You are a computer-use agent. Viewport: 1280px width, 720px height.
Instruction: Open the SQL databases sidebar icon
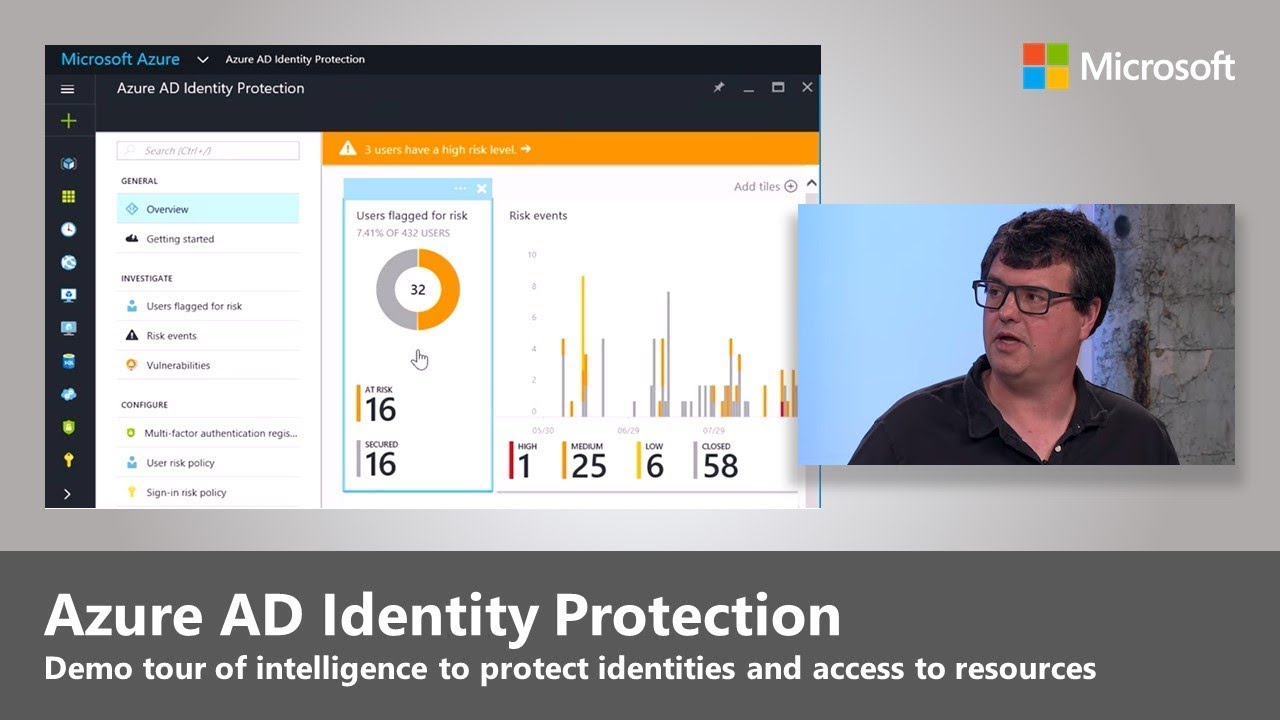click(x=68, y=361)
